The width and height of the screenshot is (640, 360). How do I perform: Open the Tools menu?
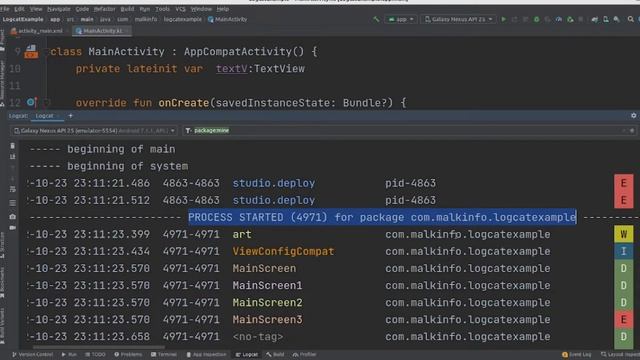[162, 9]
